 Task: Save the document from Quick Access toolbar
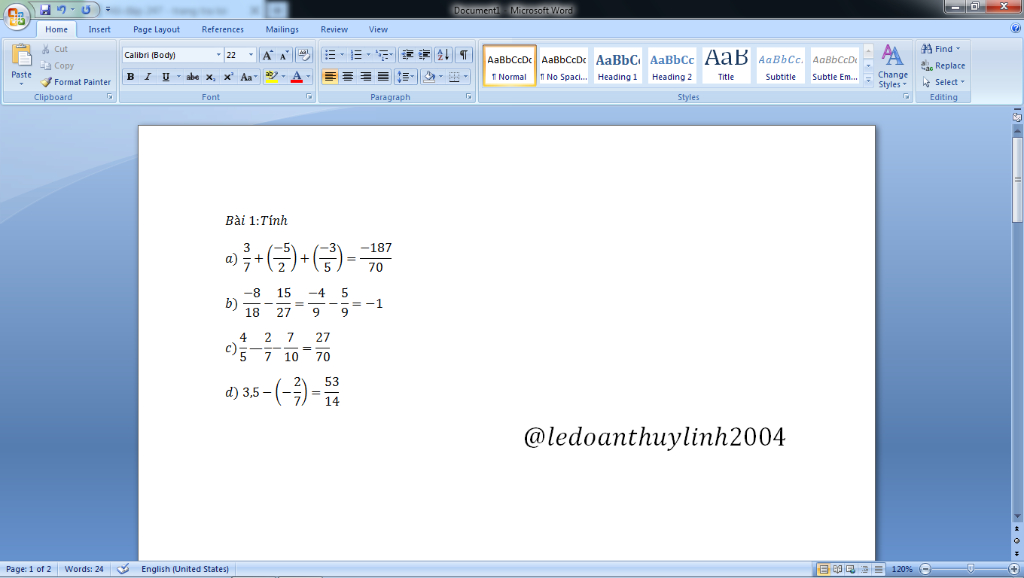pos(45,10)
